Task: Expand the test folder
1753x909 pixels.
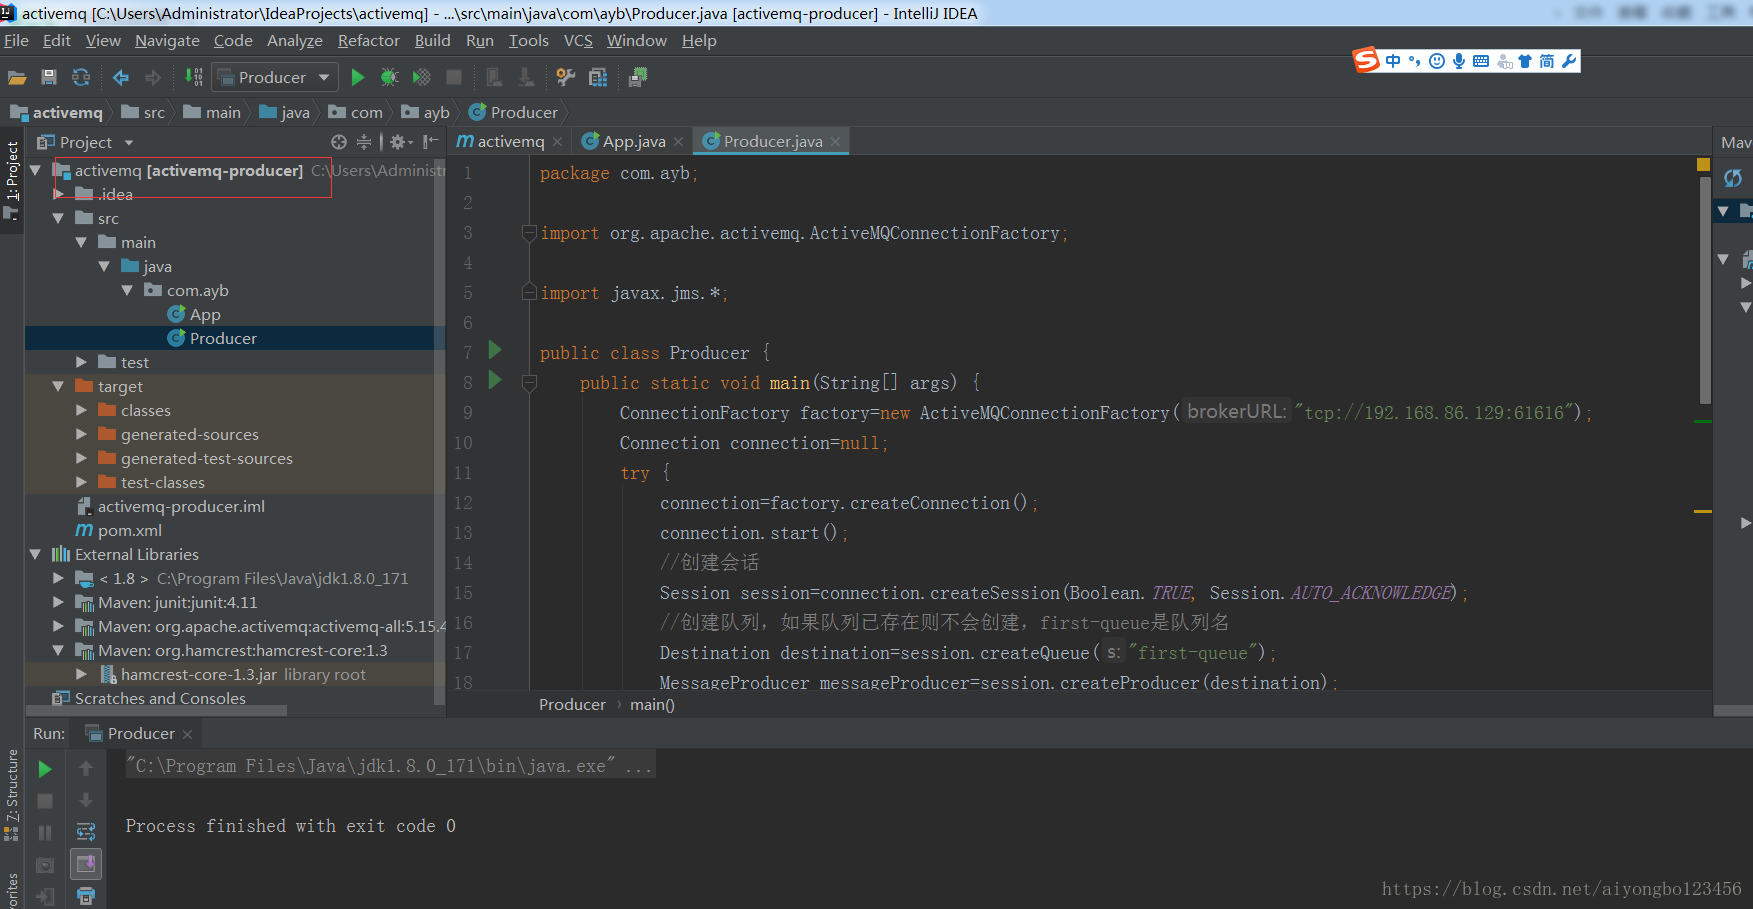Action: (81, 363)
